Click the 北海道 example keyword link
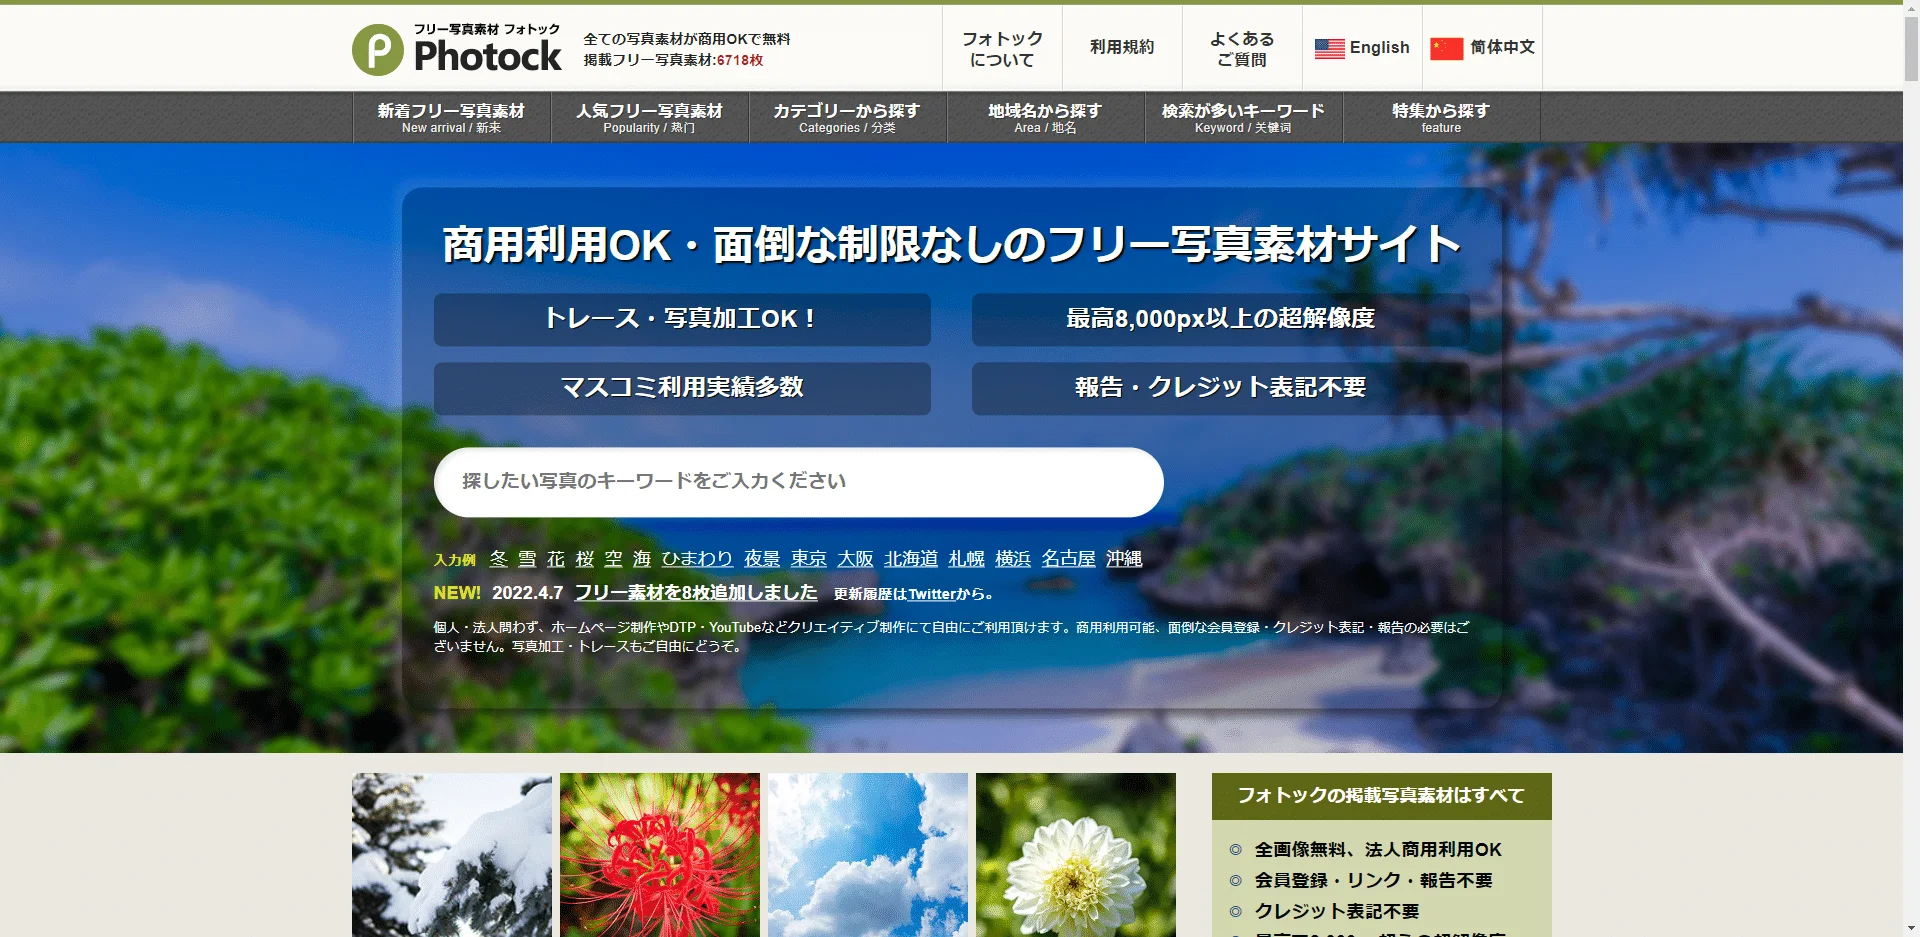The width and height of the screenshot is (1920, 937). 911,559
